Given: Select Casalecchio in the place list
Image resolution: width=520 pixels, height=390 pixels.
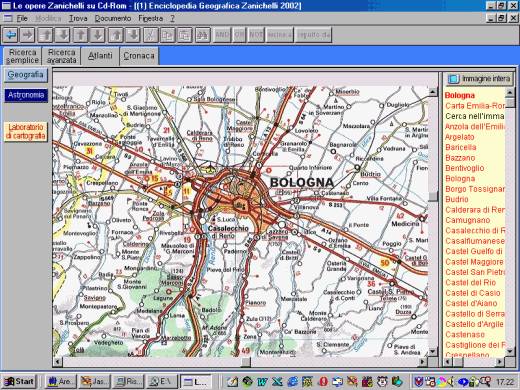Looking at the screenshot, I should tap(475, 230).
